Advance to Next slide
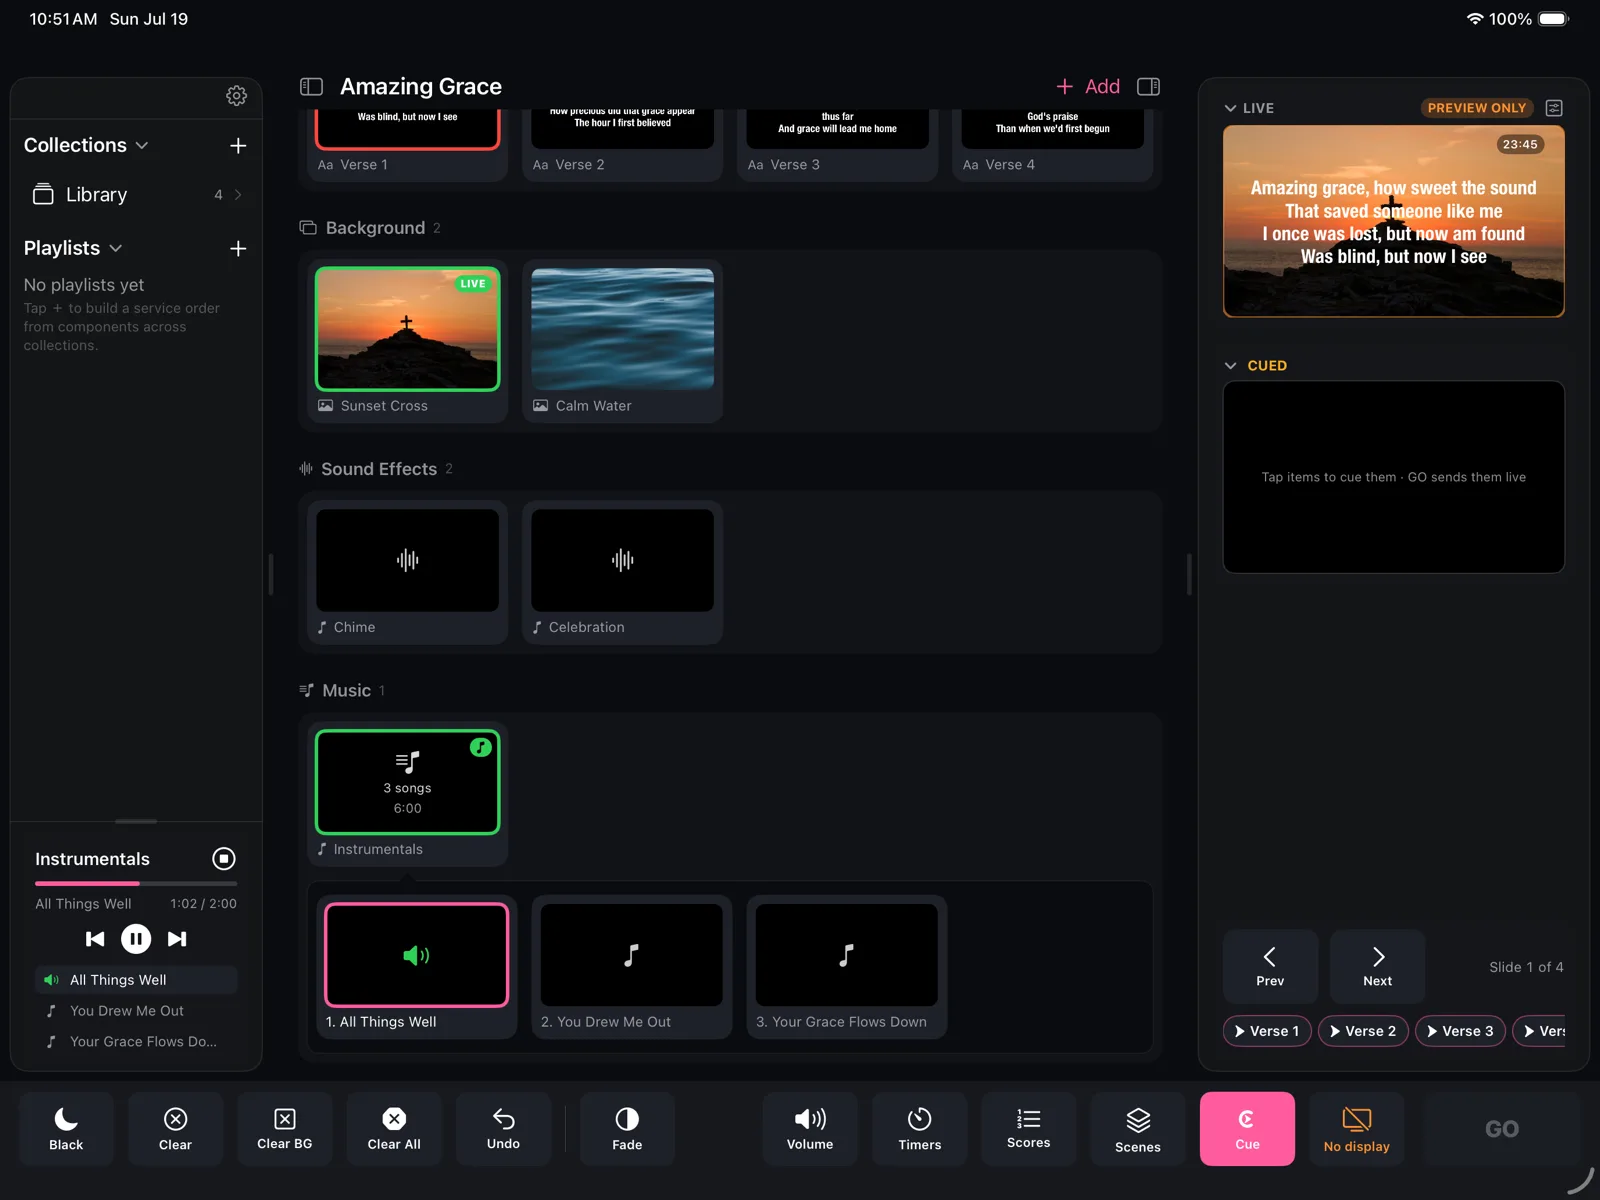Screen dimensions: 1600x1200 pos(1377,966)
